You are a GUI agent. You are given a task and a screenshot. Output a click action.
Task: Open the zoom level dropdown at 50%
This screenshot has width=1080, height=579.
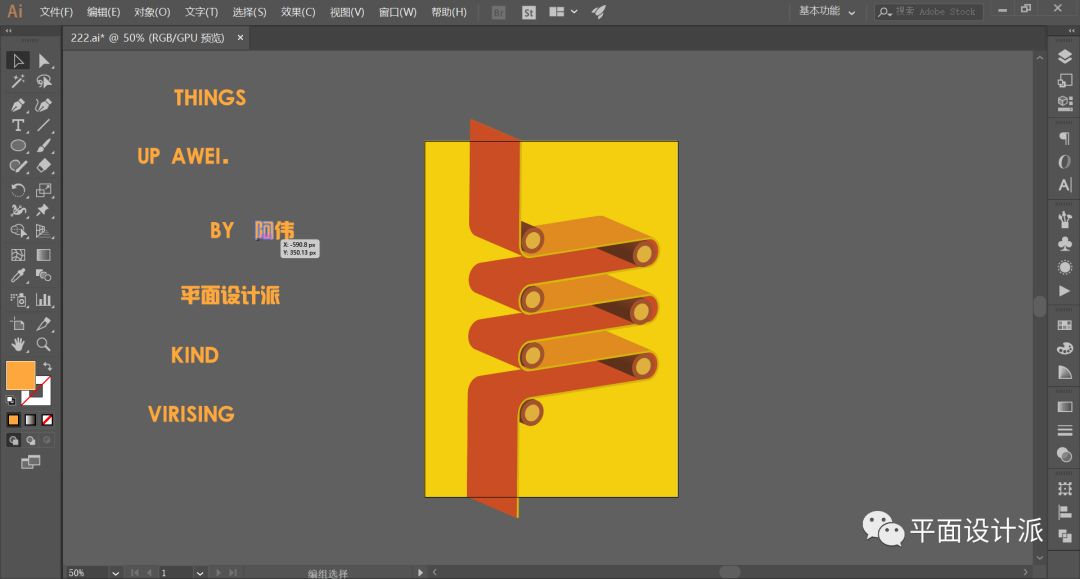pos(115,573)
